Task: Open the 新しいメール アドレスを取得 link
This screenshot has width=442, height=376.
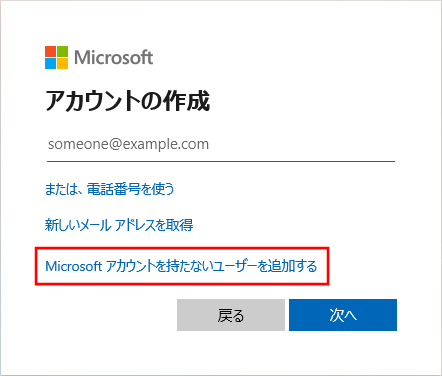Action: point(119,225)
